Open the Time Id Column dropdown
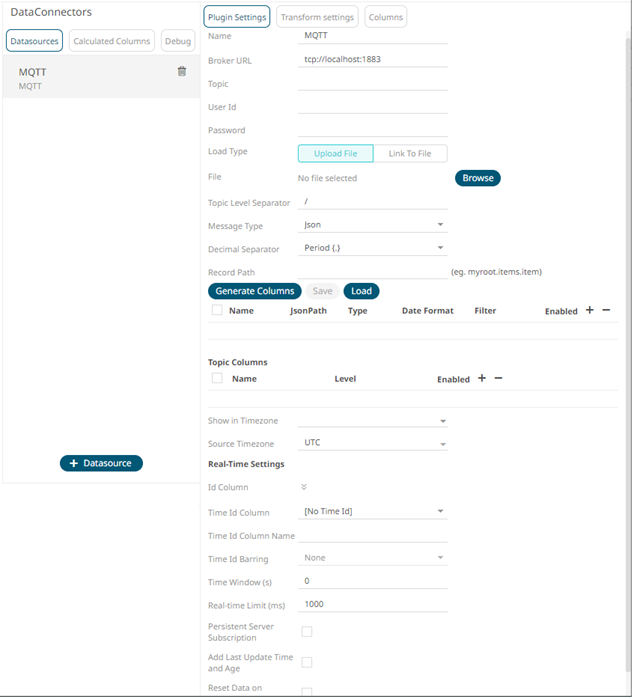Viewport: 634px width, 699px height. click(372, 512)
